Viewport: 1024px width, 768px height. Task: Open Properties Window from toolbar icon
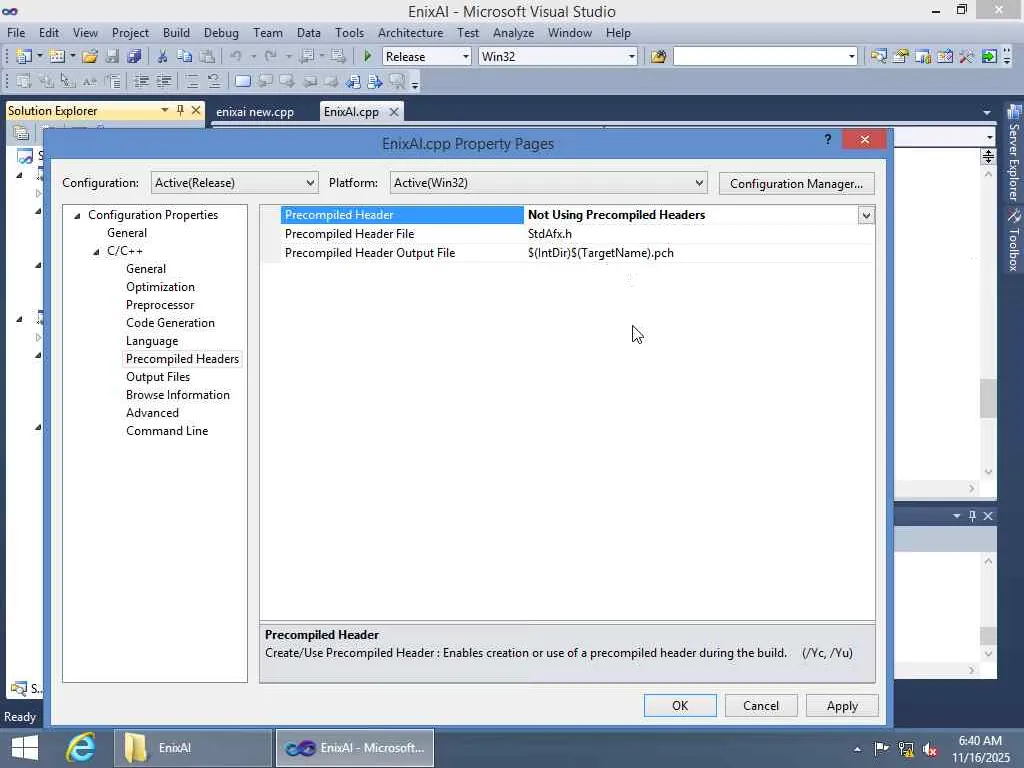(x=901, y=57)
